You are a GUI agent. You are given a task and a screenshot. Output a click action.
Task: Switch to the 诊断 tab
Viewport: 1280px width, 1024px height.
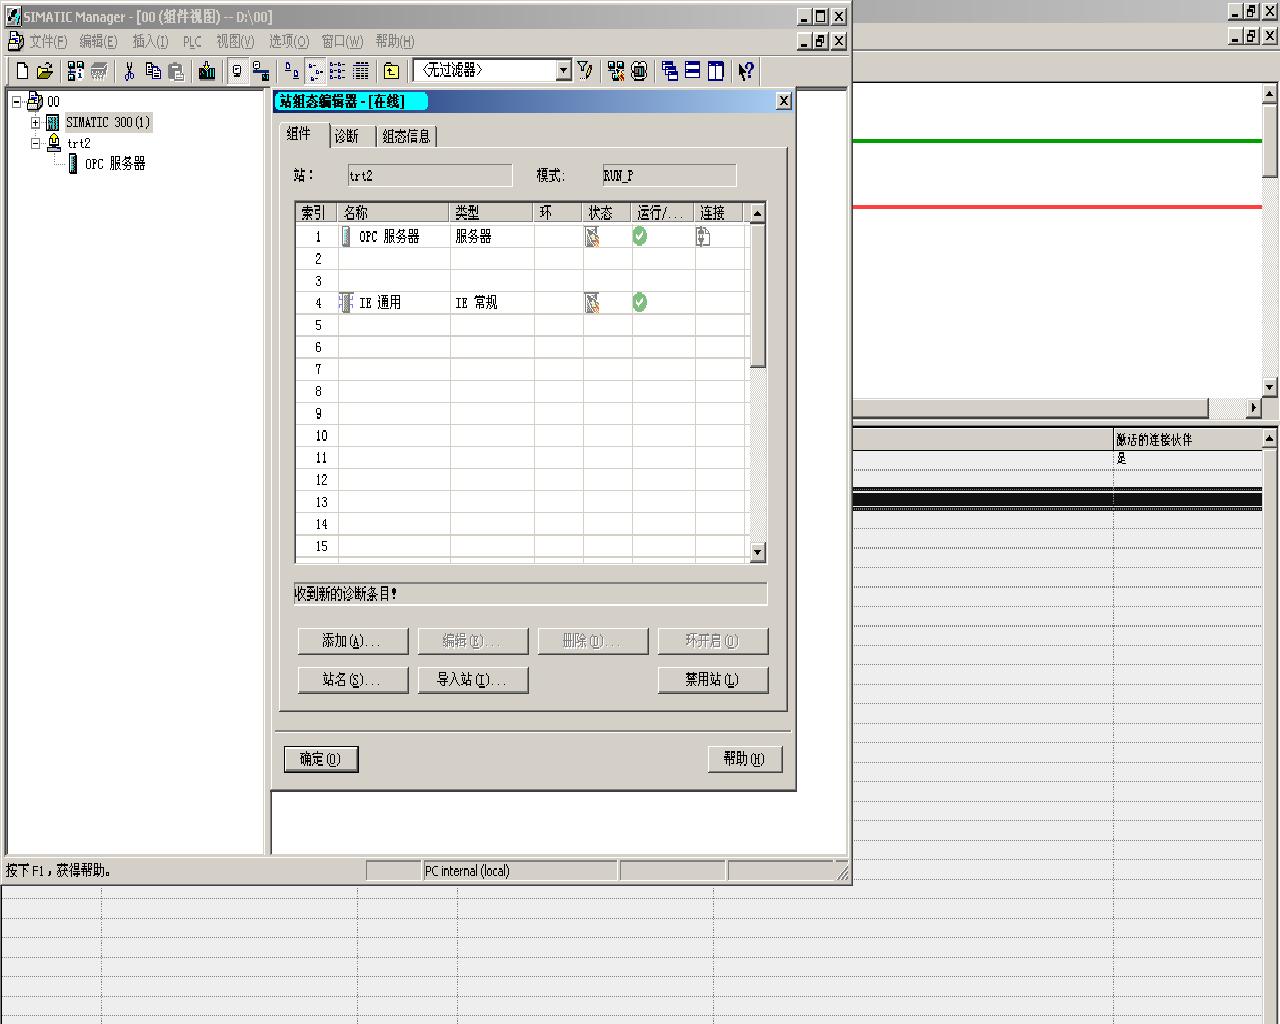pyautogui.click(x=347, y=136)
